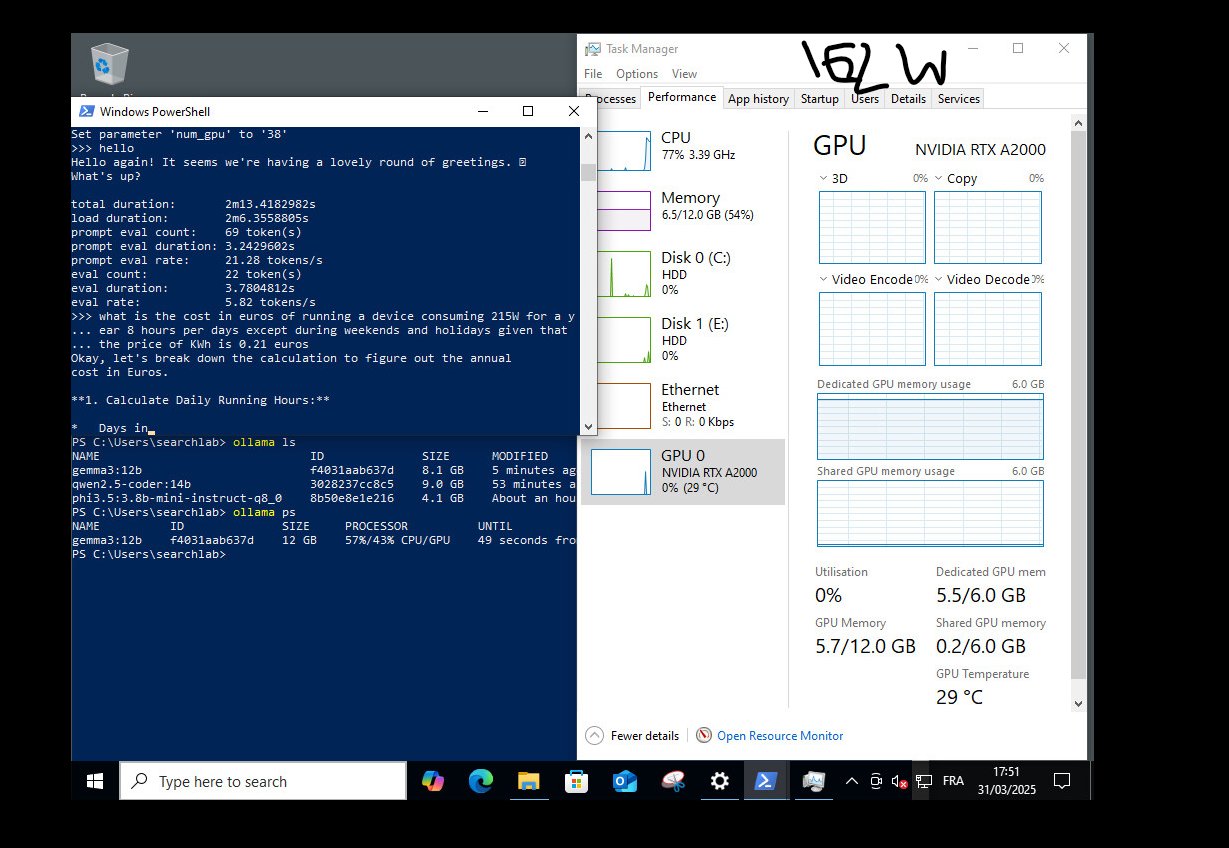Screen dimensions: 1229x848
Task: Switch to Task Manager taskbar icon
Action: 814,781
